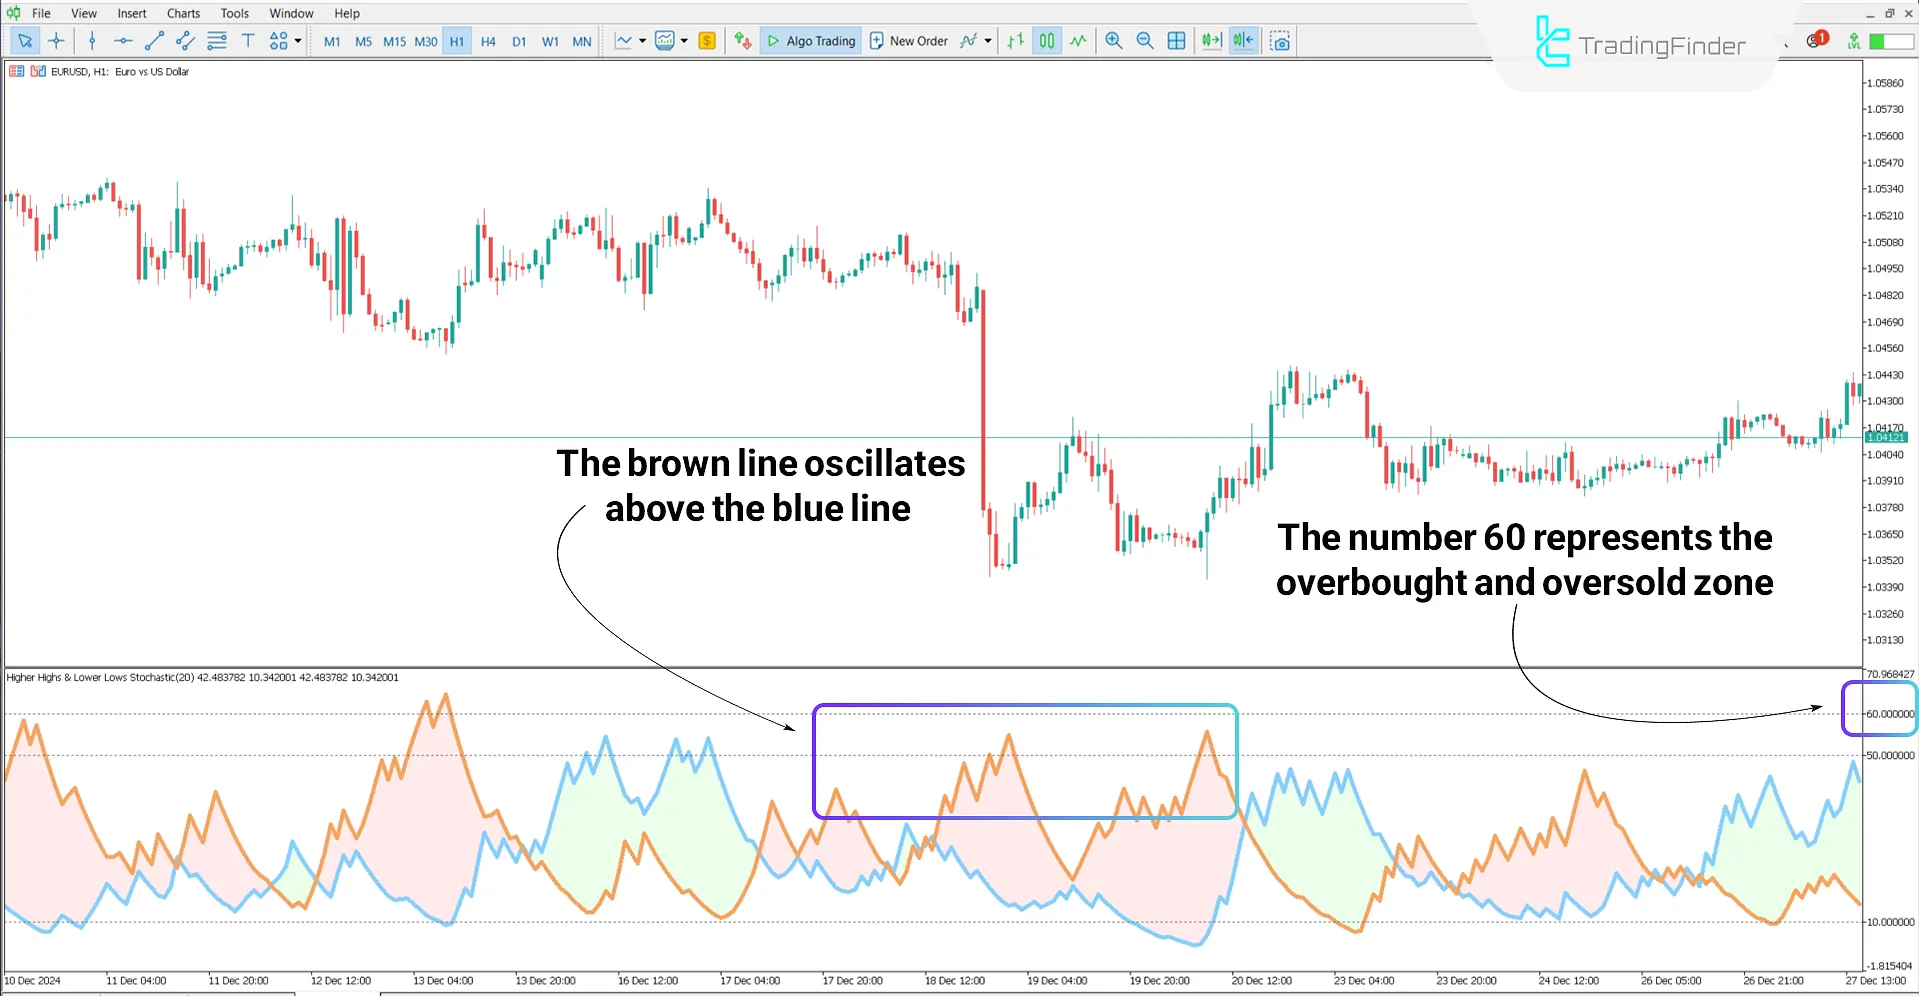Open the Charts menu
Screen dimensions: 1919x996
point(182,13)
